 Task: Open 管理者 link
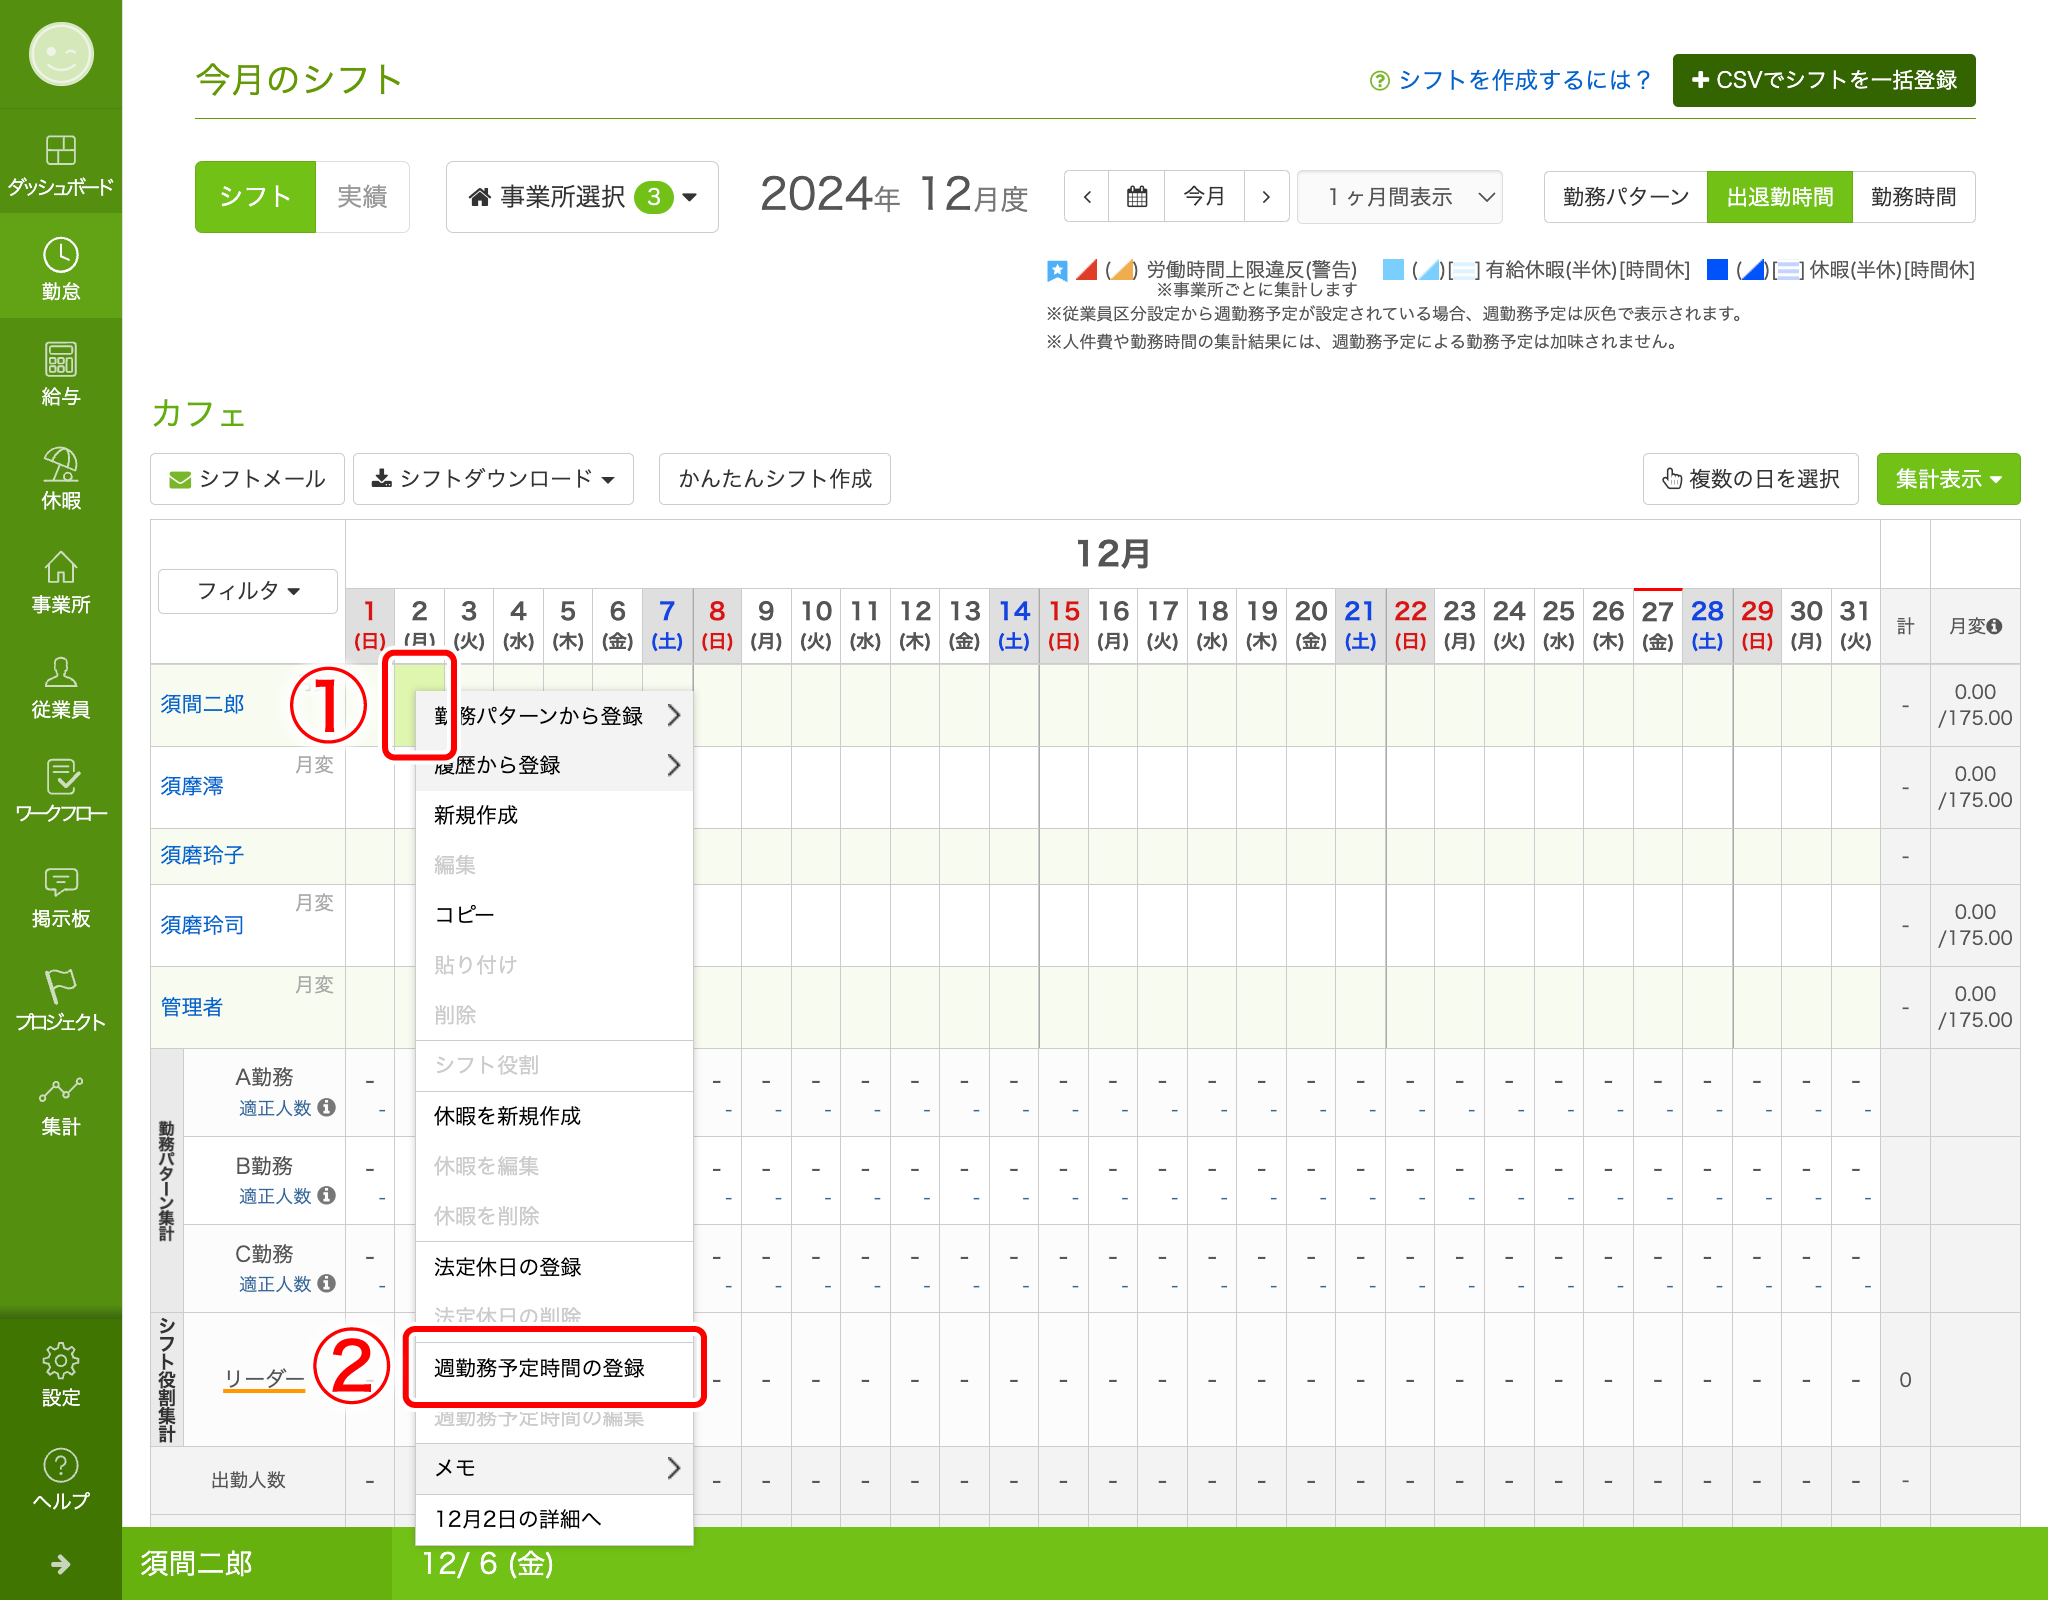[x=192, y=1007]
